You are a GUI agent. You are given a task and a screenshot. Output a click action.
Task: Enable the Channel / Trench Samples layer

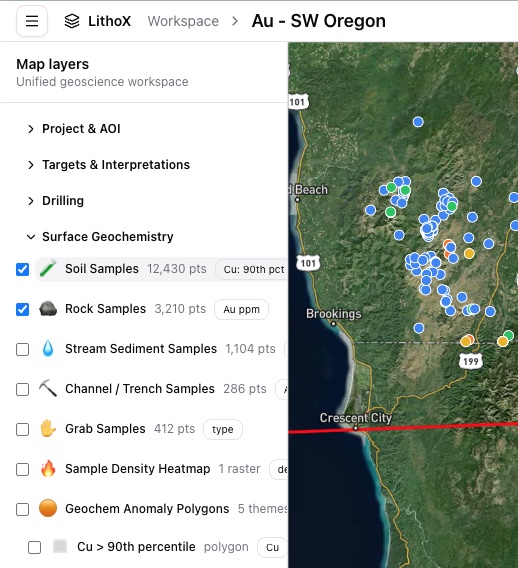click(x=22, y=389)
